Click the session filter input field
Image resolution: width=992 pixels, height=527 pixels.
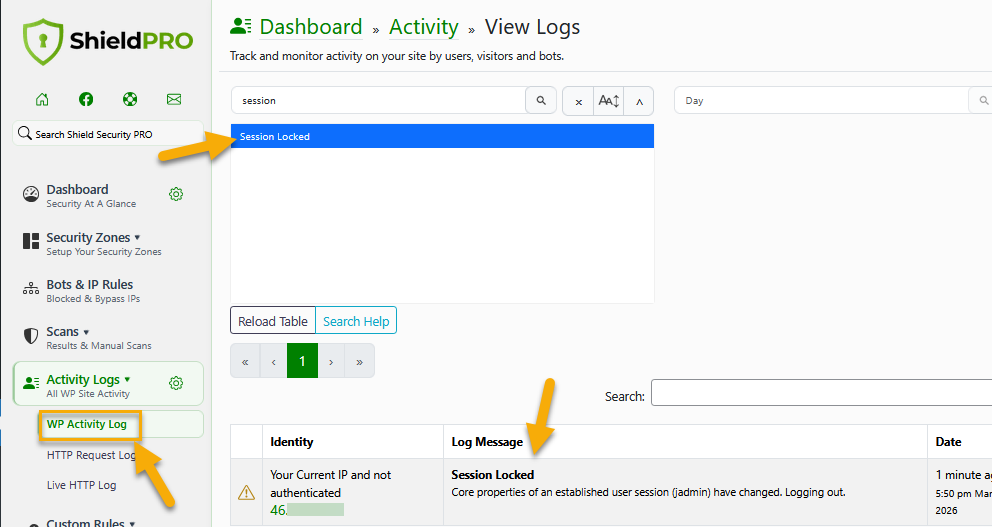(378, 100)
